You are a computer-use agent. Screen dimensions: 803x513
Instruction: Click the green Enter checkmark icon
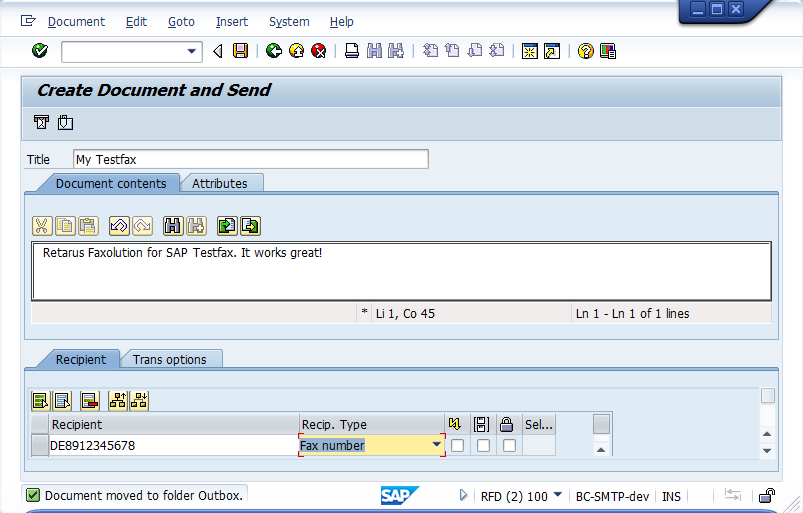(40, 51)
